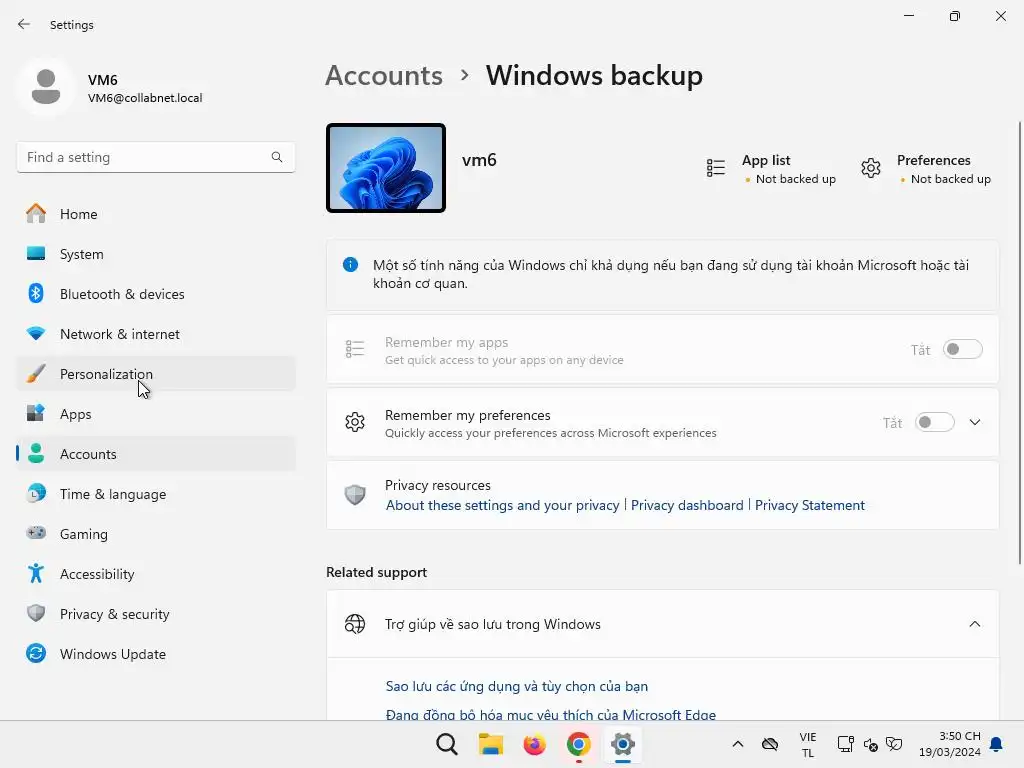Open the Home settings page

(156, 214)
